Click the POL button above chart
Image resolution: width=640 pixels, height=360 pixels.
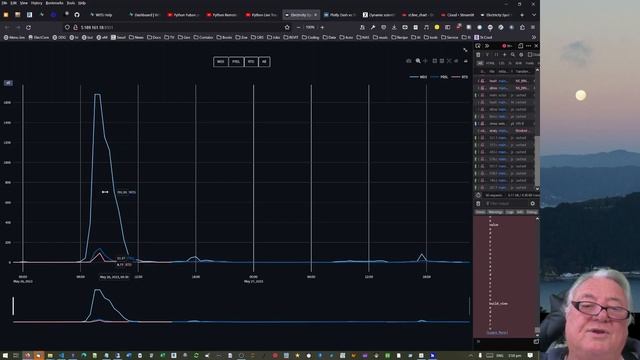point(236,62)
